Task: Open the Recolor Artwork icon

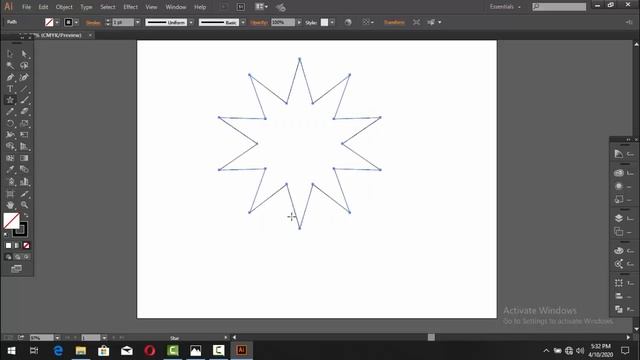Action: [x=348, y=22]
